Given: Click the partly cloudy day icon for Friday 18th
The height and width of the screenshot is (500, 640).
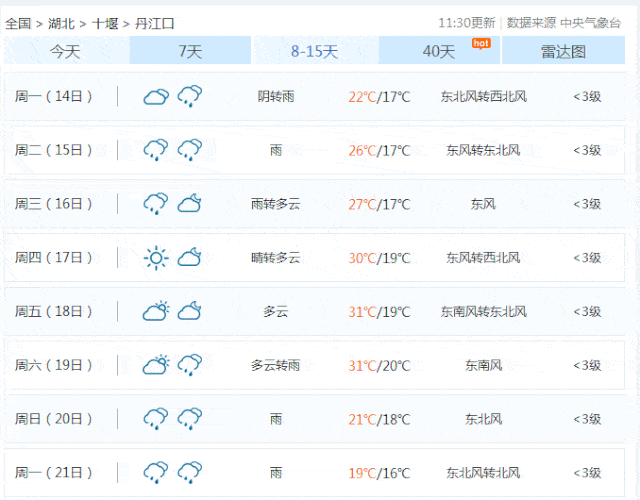Looking at the screenshot, I should [155, 312].
